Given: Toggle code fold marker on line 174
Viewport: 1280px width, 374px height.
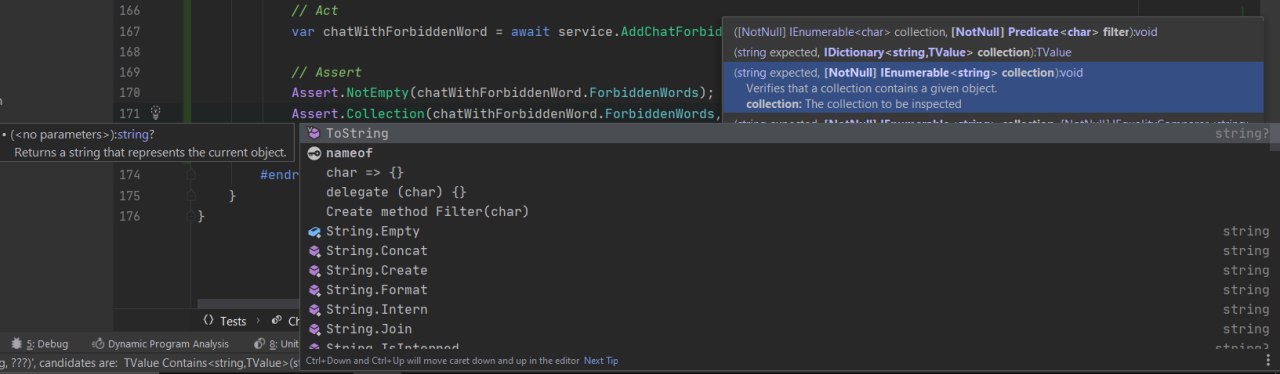Looking at the screenshot, I should coord(191,174).
